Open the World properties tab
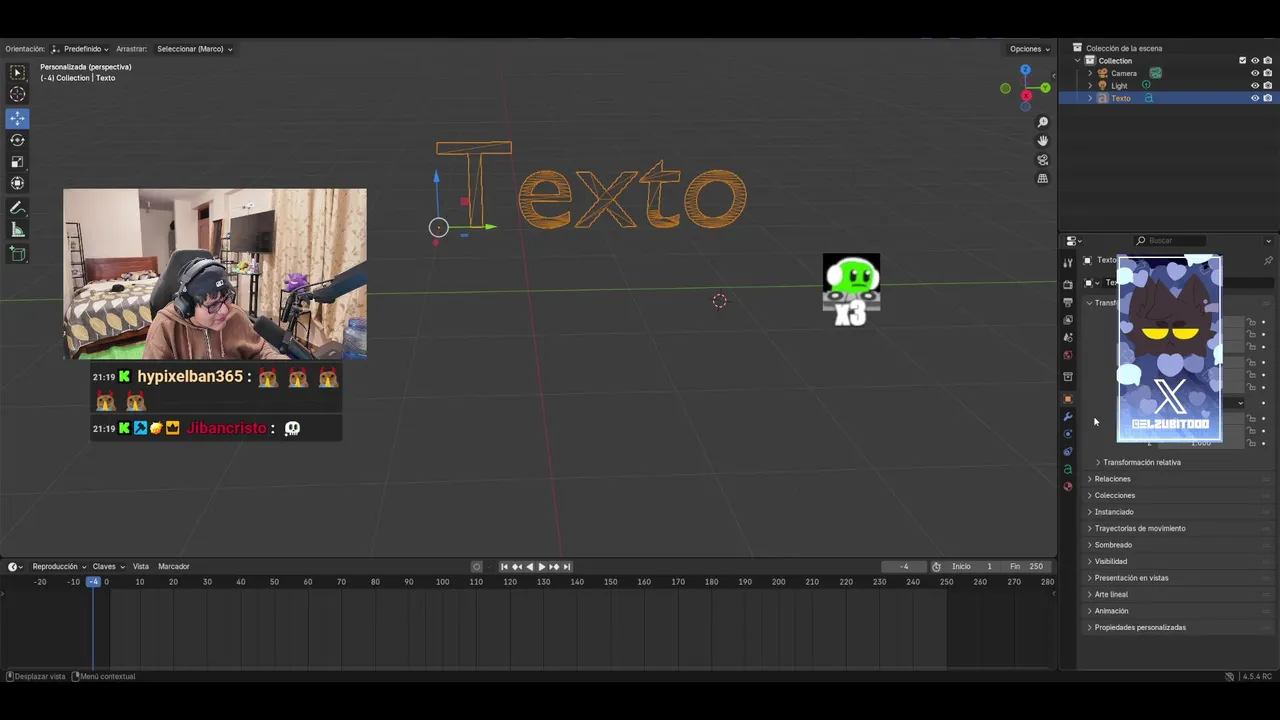This screenshot has width=1280, height=720. point(1068,355)
